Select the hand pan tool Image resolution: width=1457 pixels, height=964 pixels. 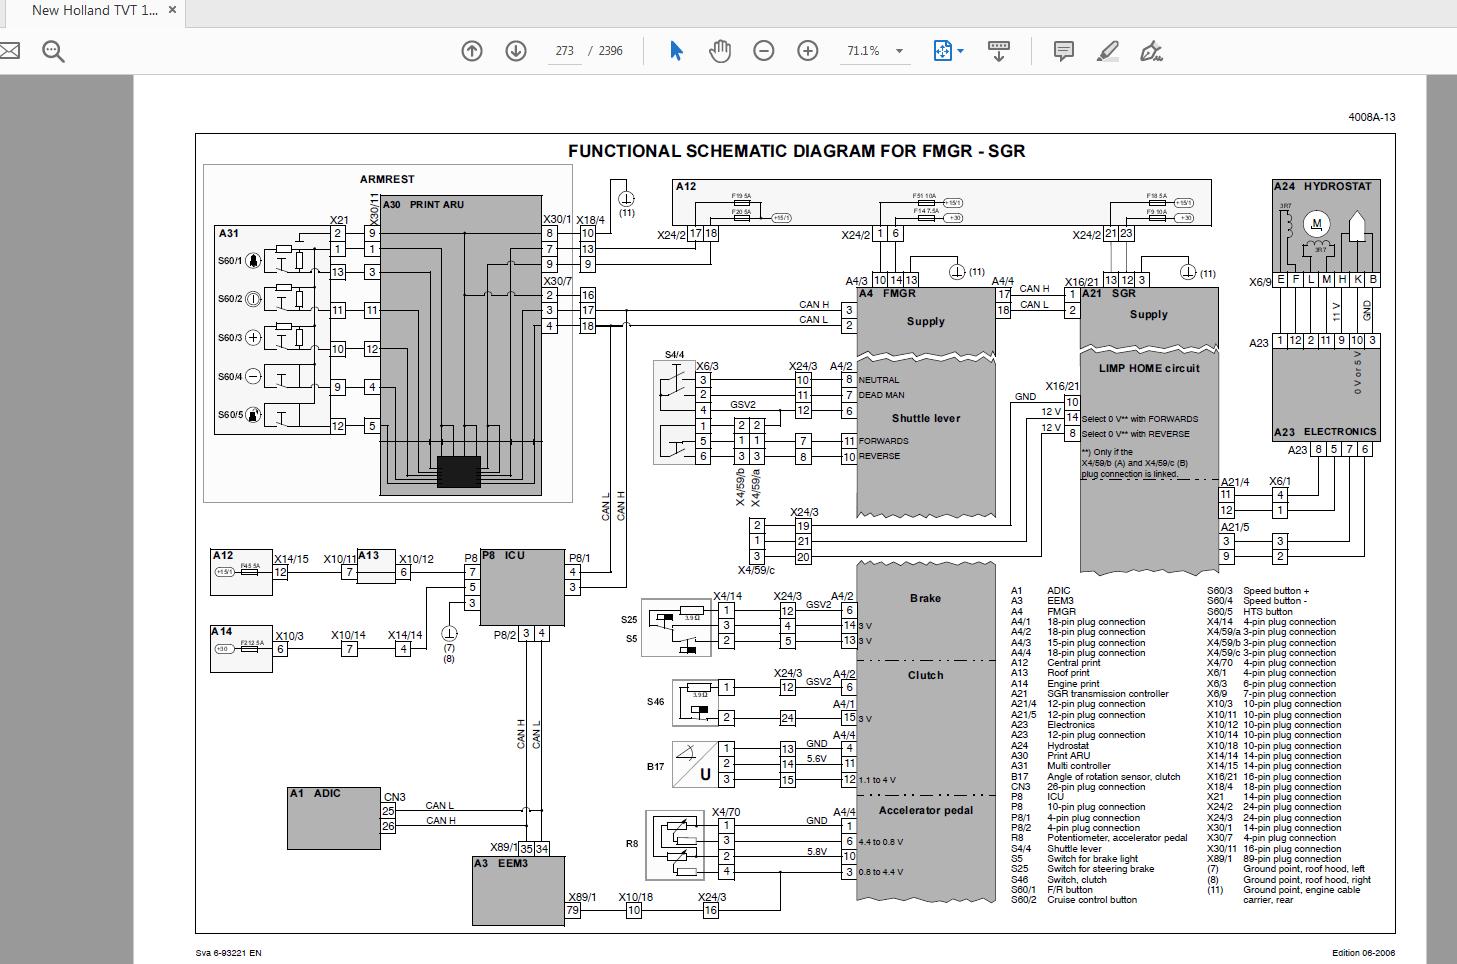(720, 51)
